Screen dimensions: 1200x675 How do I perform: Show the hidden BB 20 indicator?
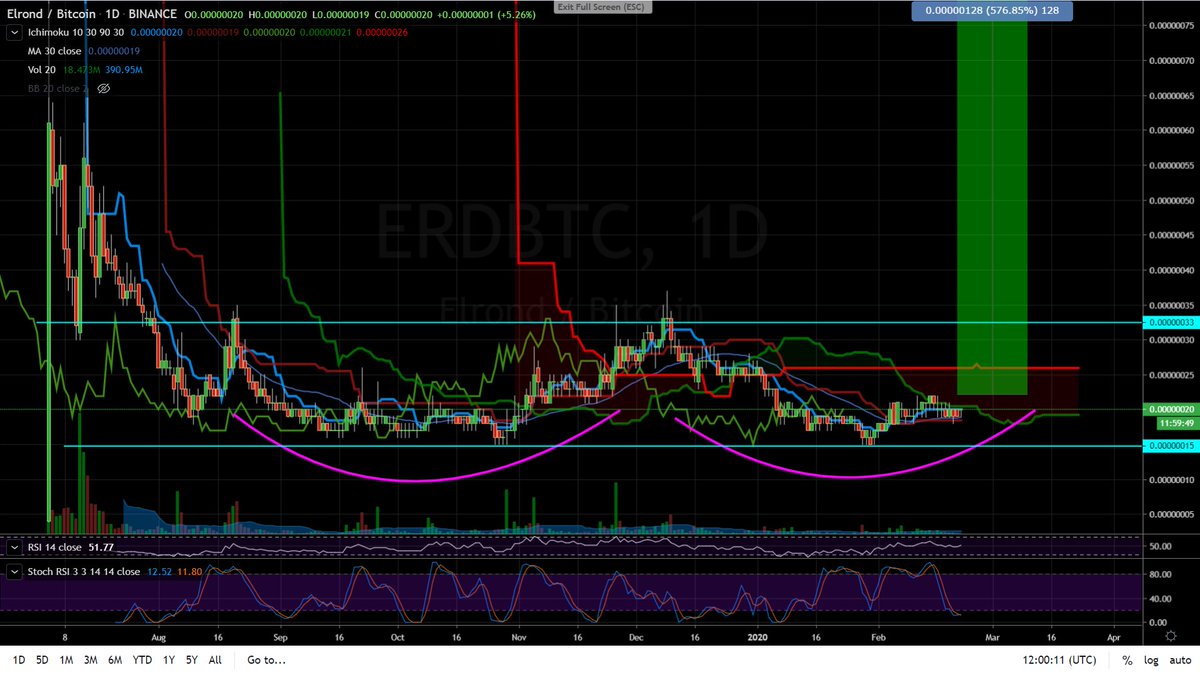(103, 88)
